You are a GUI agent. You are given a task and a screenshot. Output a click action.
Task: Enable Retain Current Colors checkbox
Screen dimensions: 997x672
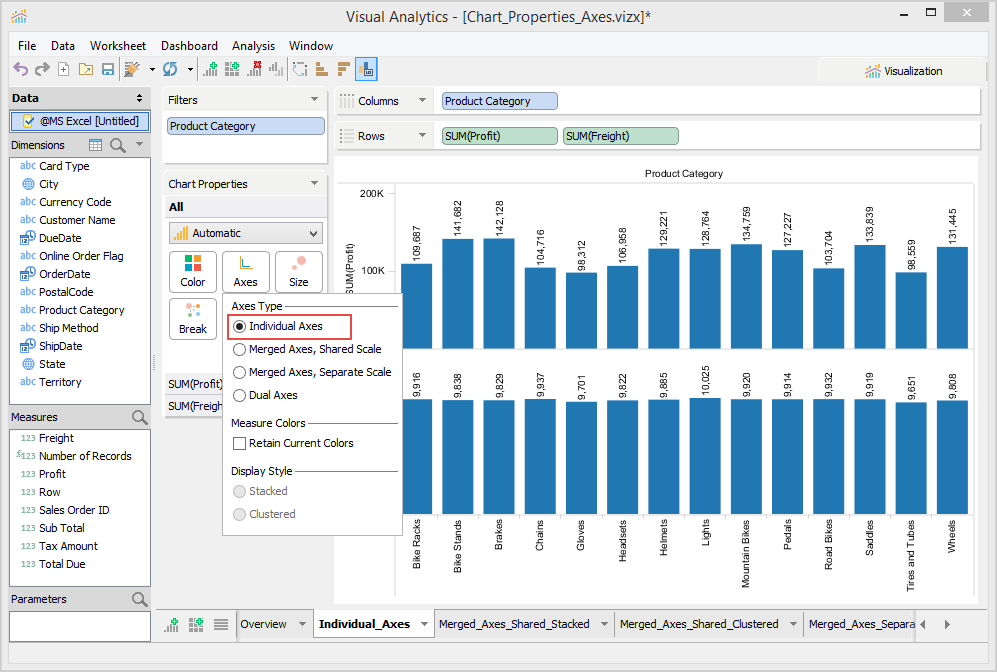coord(239,443)
